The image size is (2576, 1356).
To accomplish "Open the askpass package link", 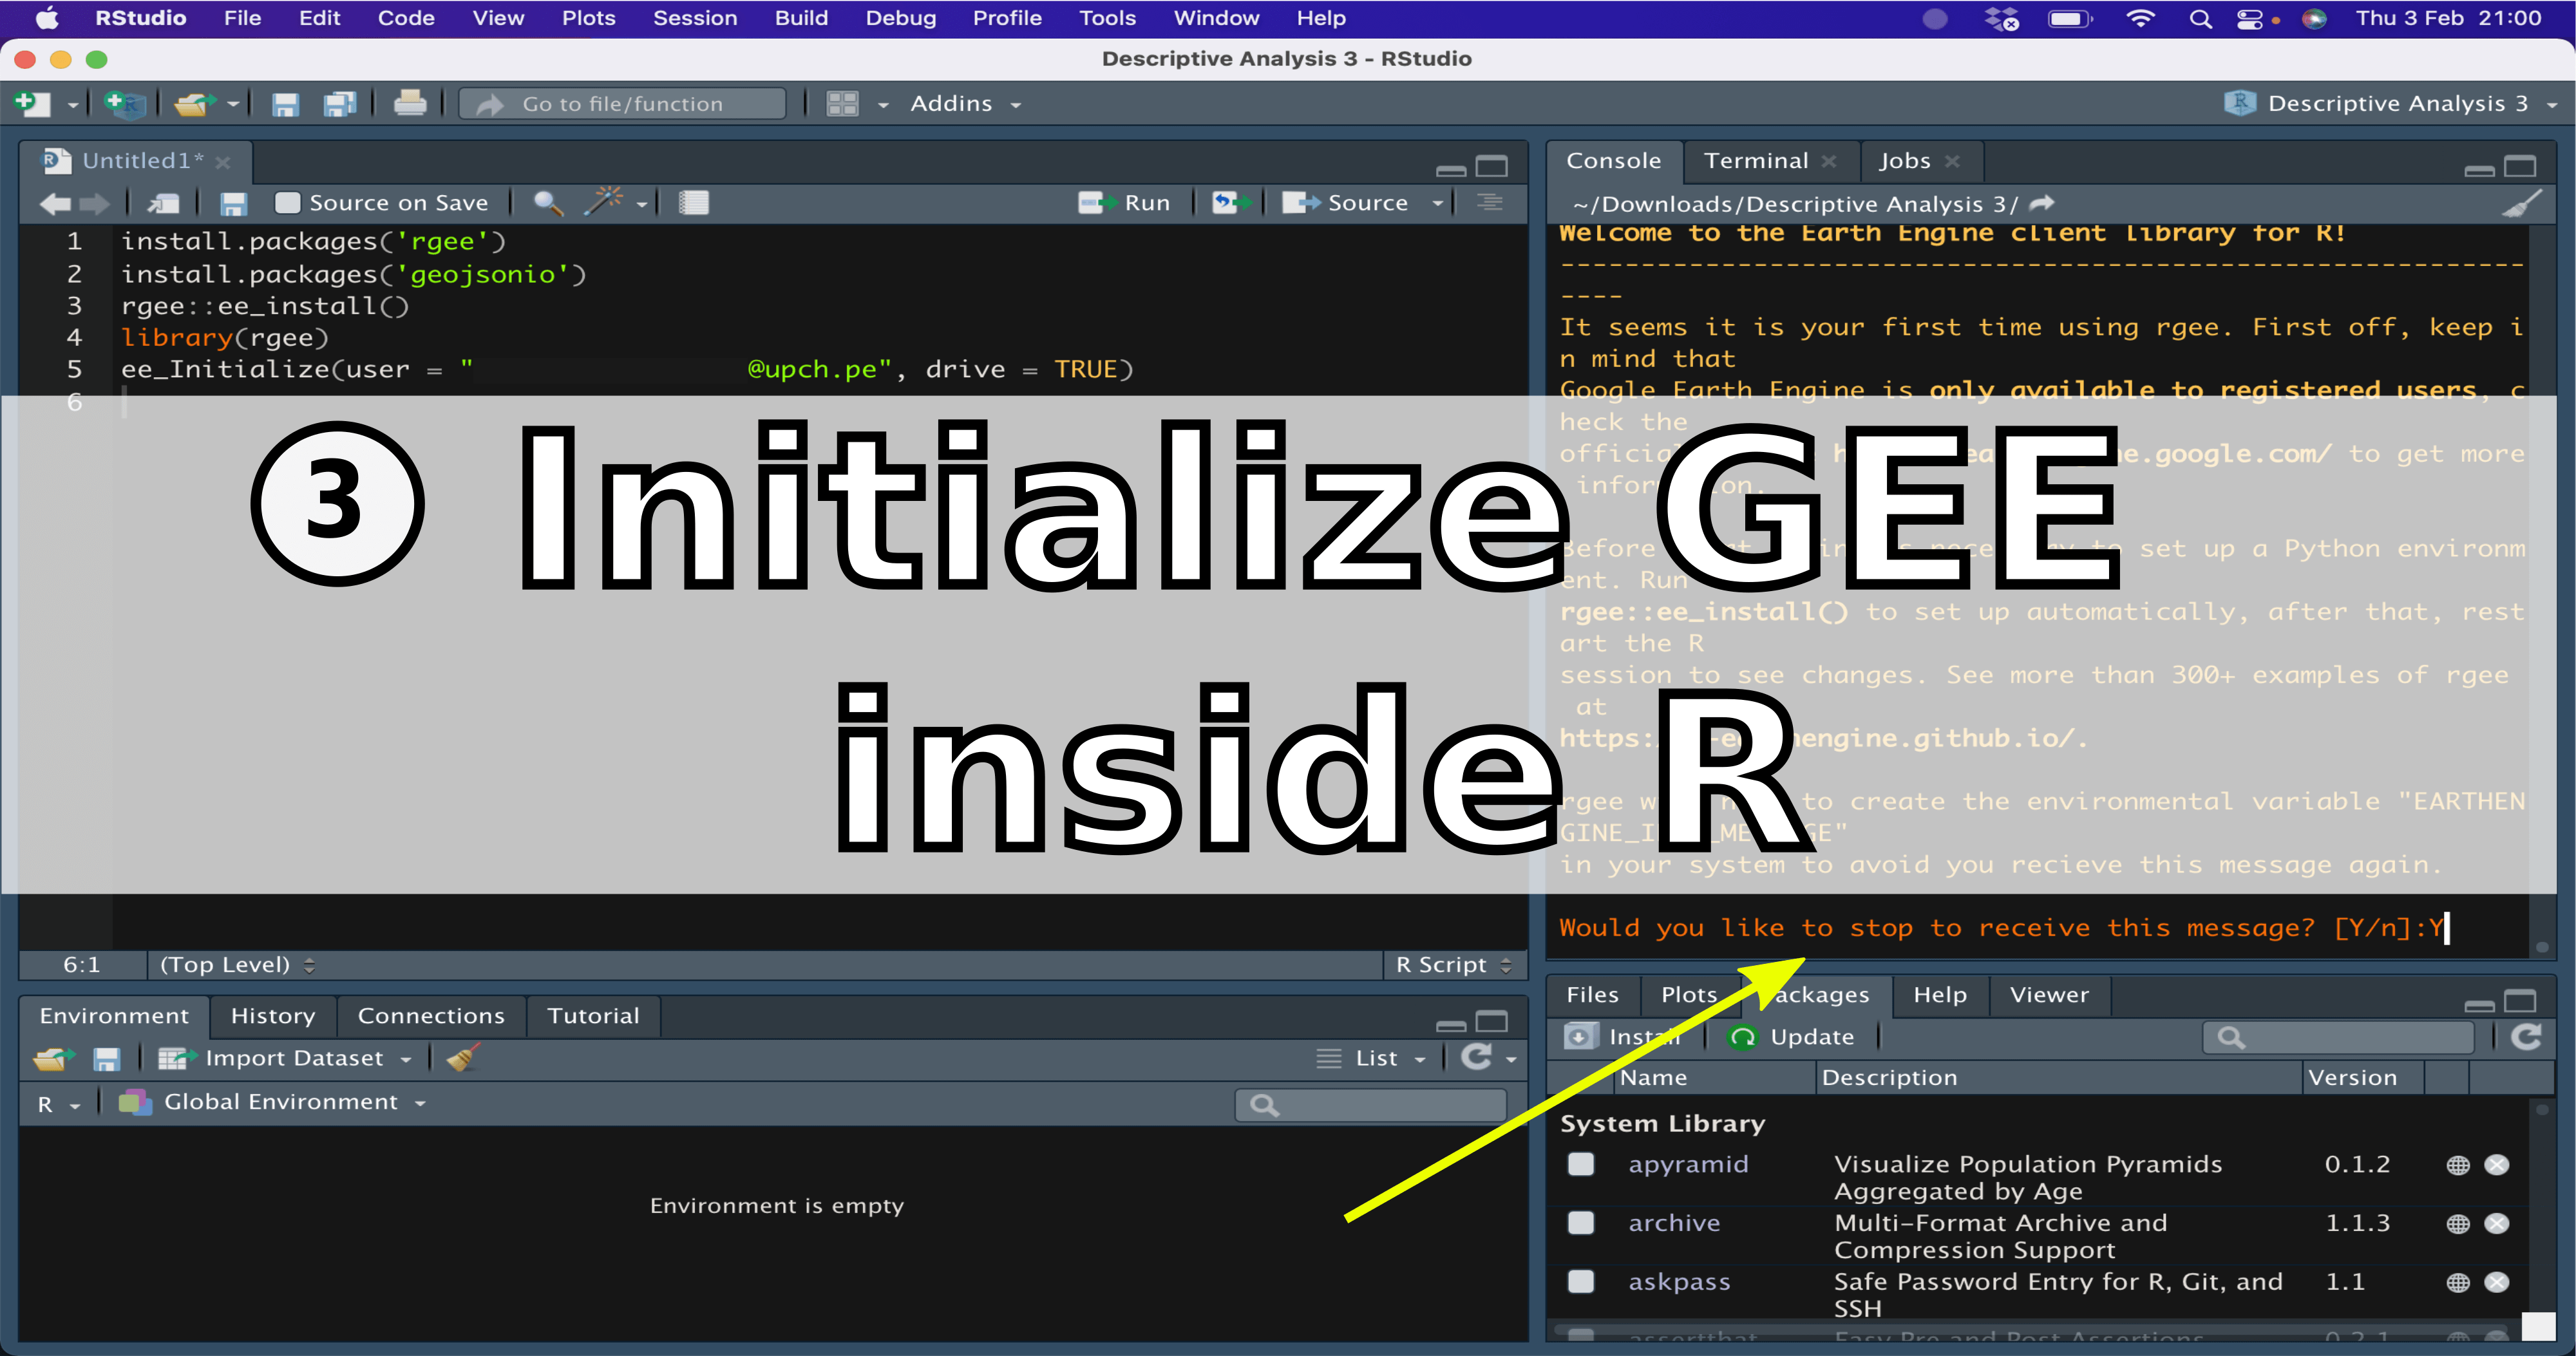I will point(1679,1282).
